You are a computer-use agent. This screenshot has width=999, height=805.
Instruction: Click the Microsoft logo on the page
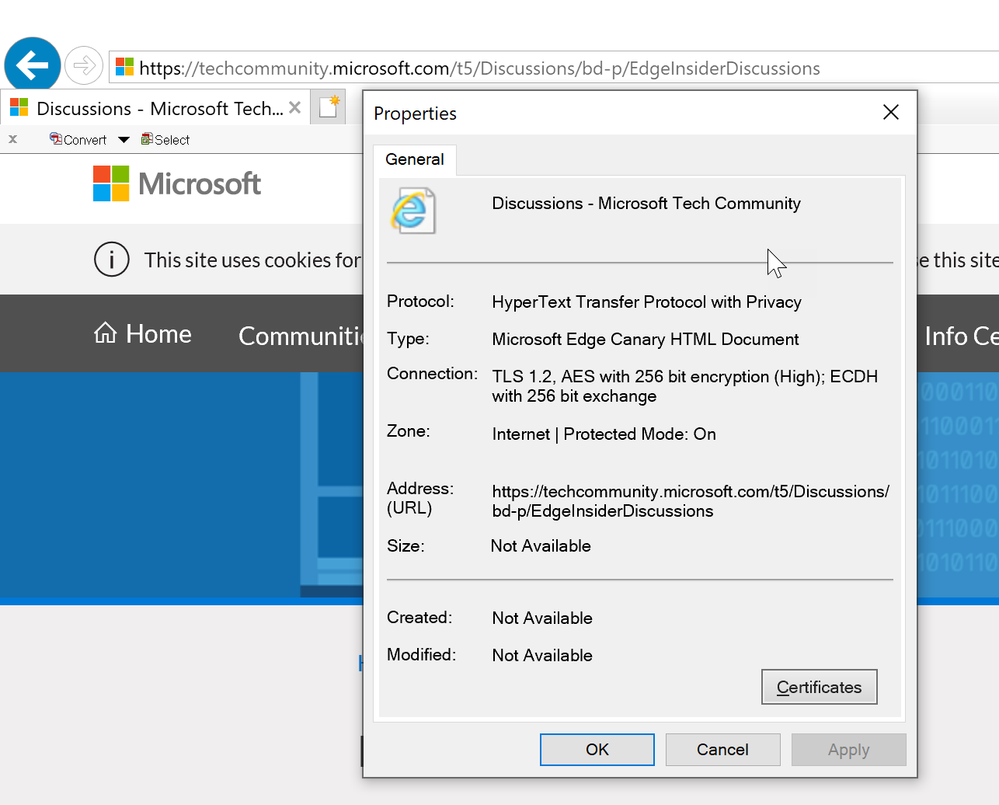(176, 183)
